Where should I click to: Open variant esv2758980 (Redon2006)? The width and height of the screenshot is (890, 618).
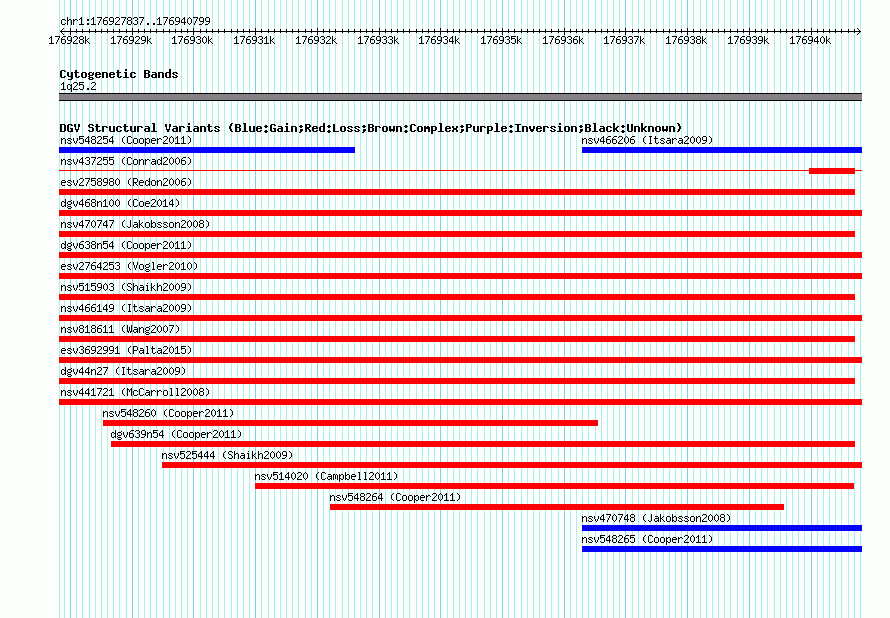tap(126, 182)
